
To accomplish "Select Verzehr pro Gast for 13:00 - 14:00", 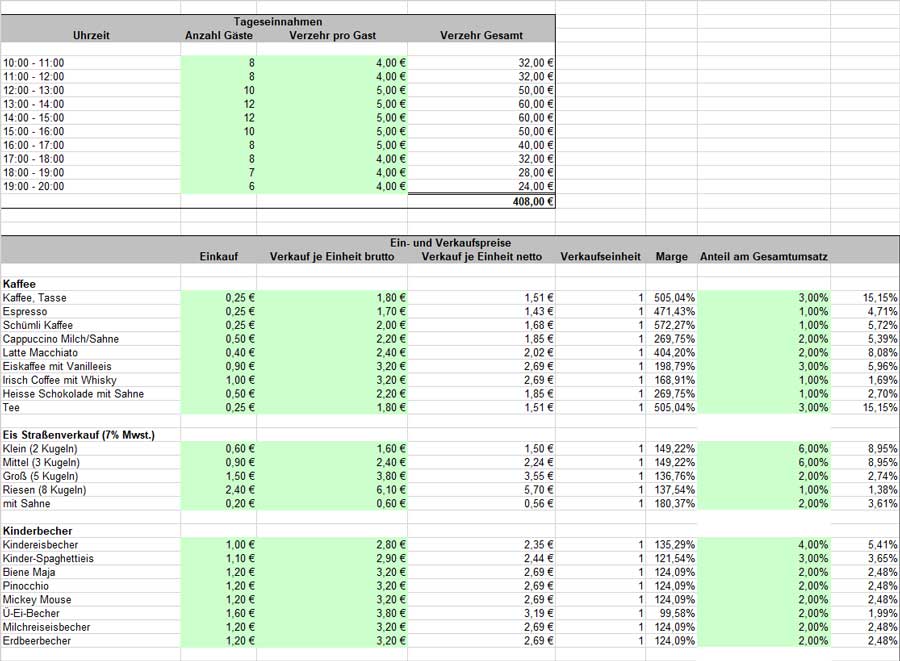I will click(332, 104).
